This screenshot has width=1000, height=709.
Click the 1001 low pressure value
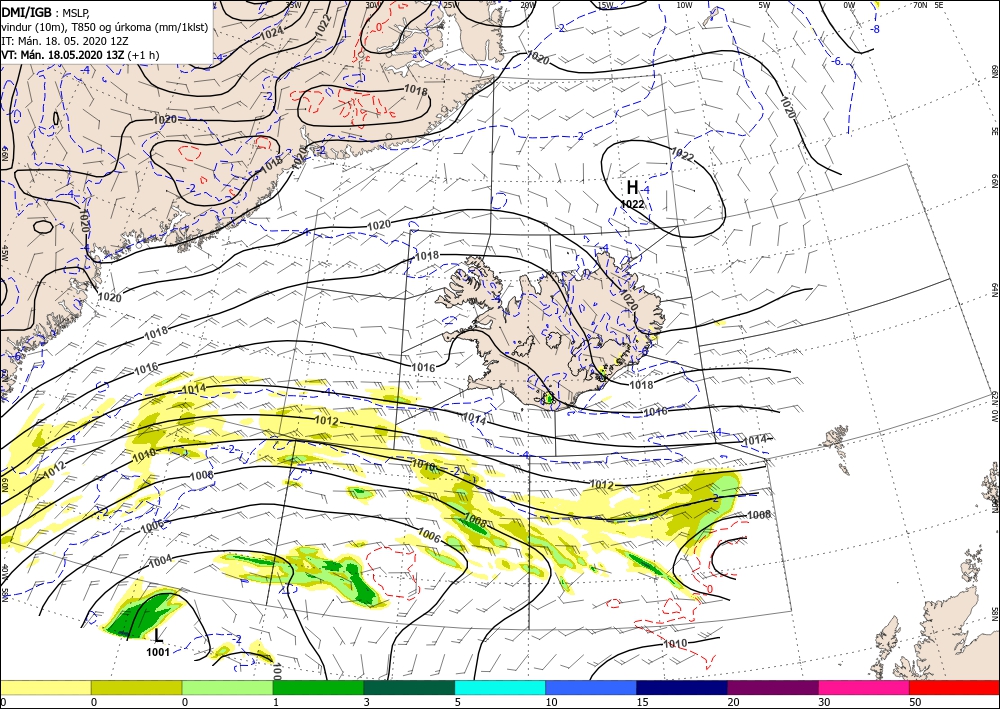click(158, 652)
